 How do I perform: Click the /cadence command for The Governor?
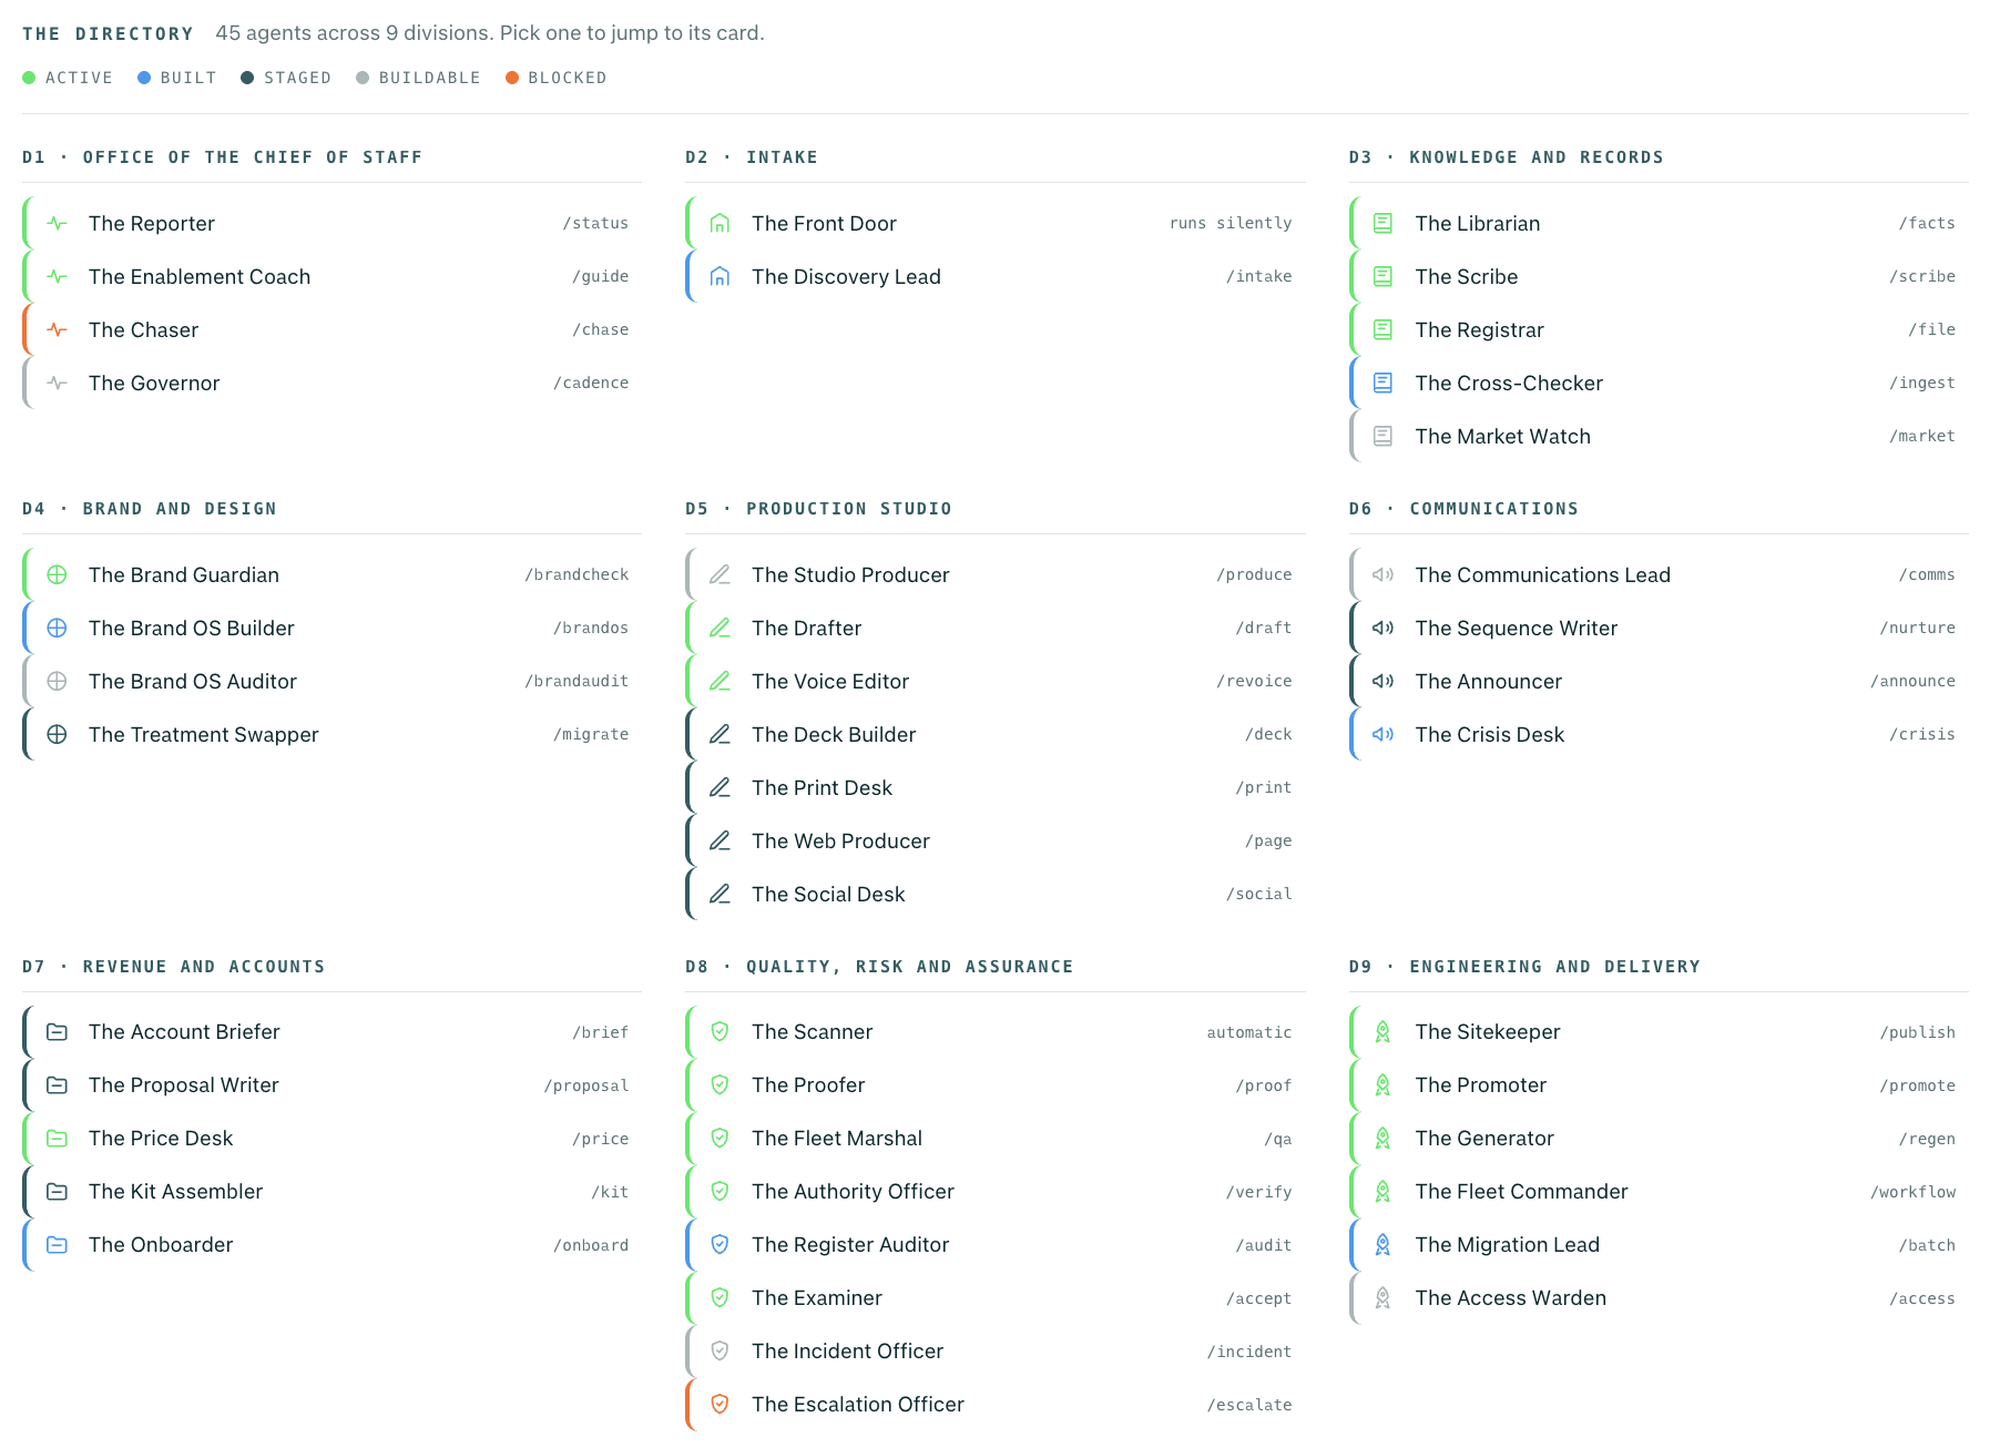(591, 383)
